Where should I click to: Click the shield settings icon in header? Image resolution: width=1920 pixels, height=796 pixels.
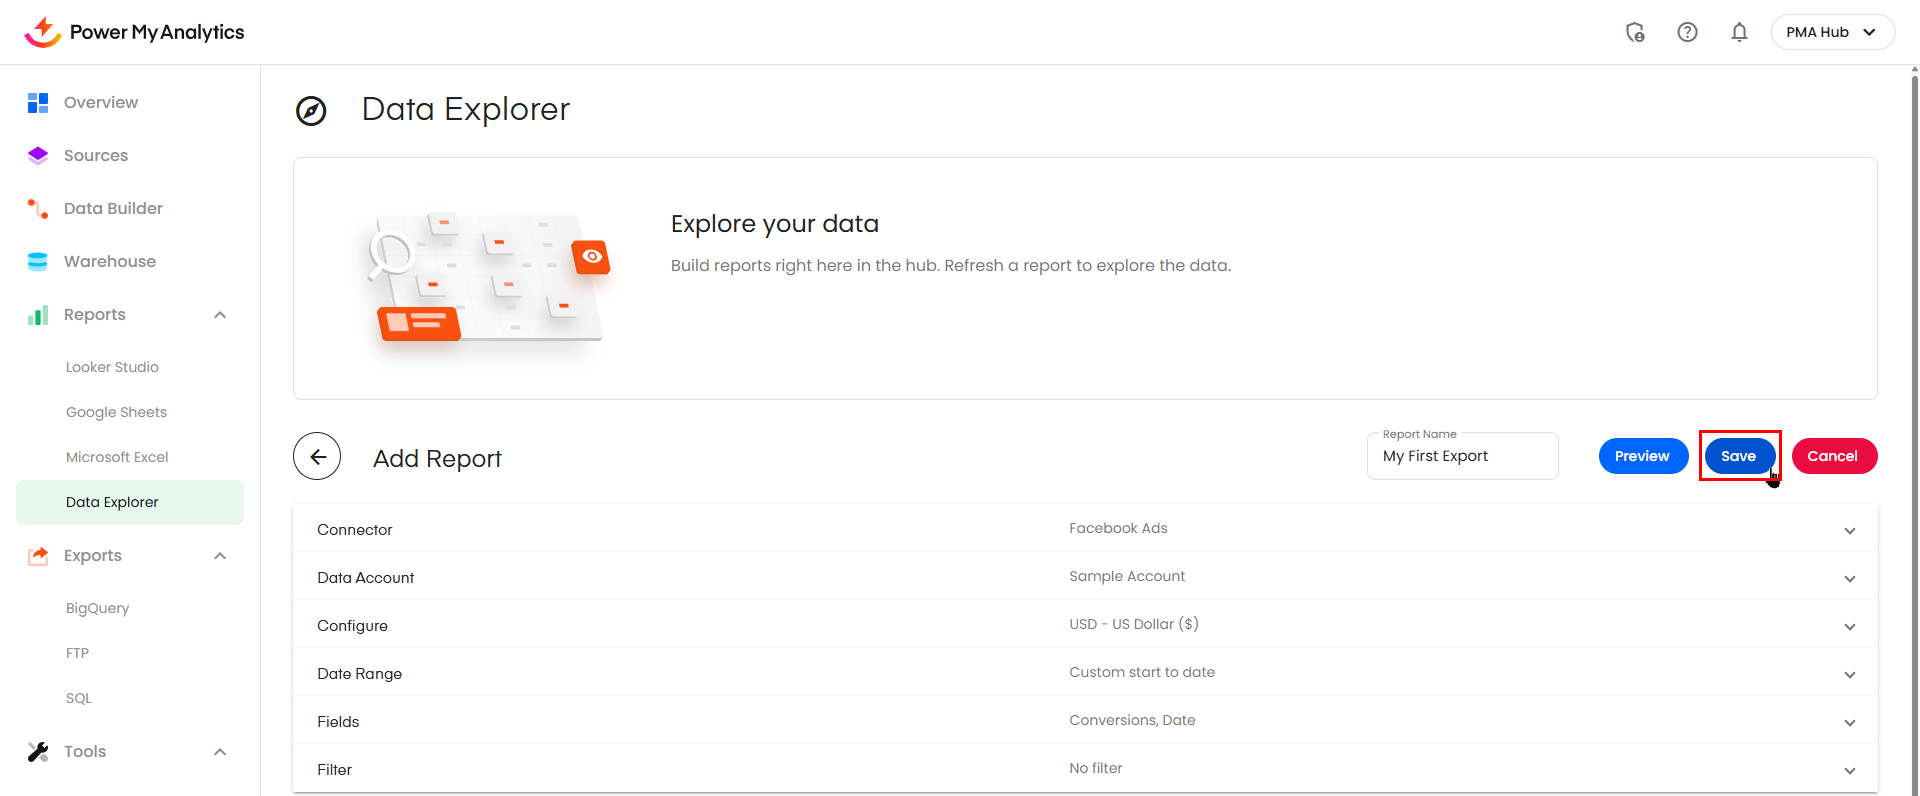pyautogui.click(x=1635, y=32)
